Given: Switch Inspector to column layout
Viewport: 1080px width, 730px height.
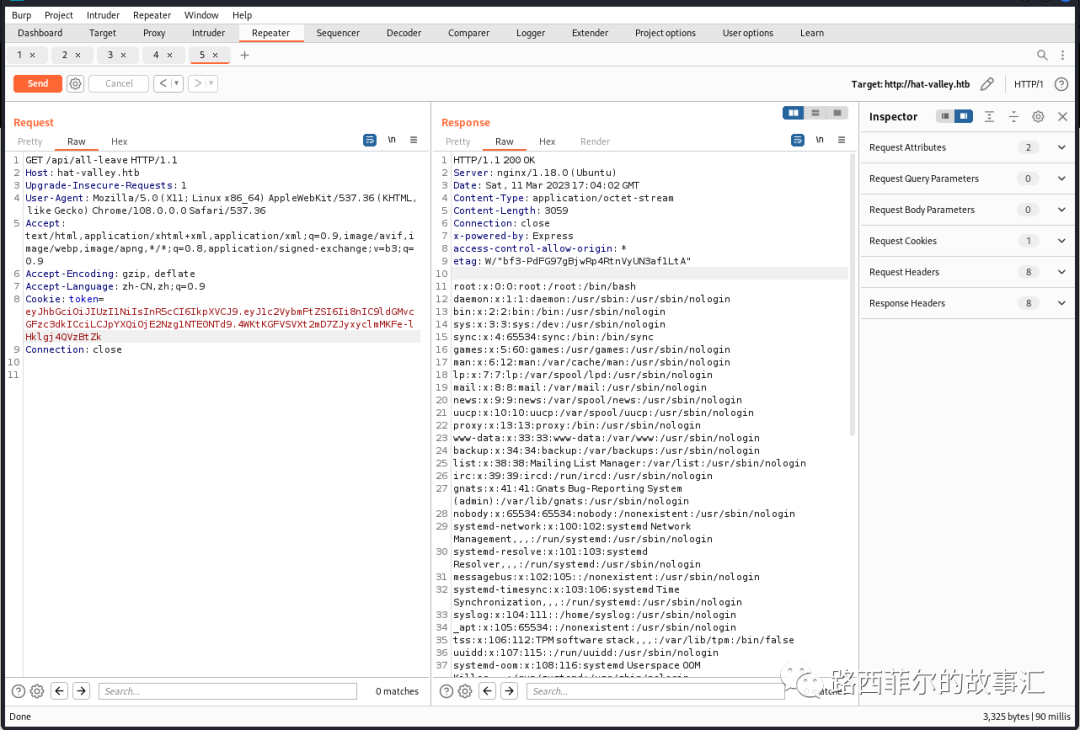Looking at the screenshot, I should tap(964, 116).
